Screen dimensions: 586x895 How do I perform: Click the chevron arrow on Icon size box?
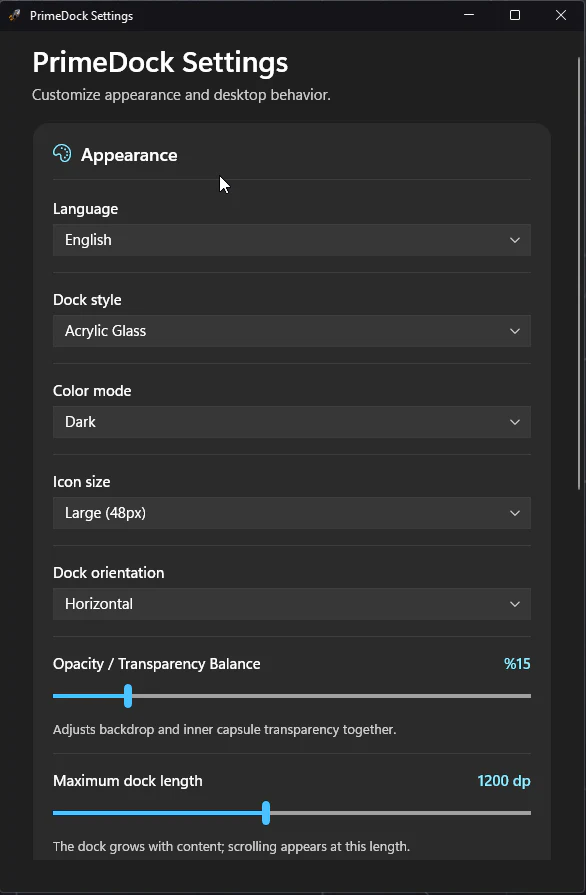515,513
